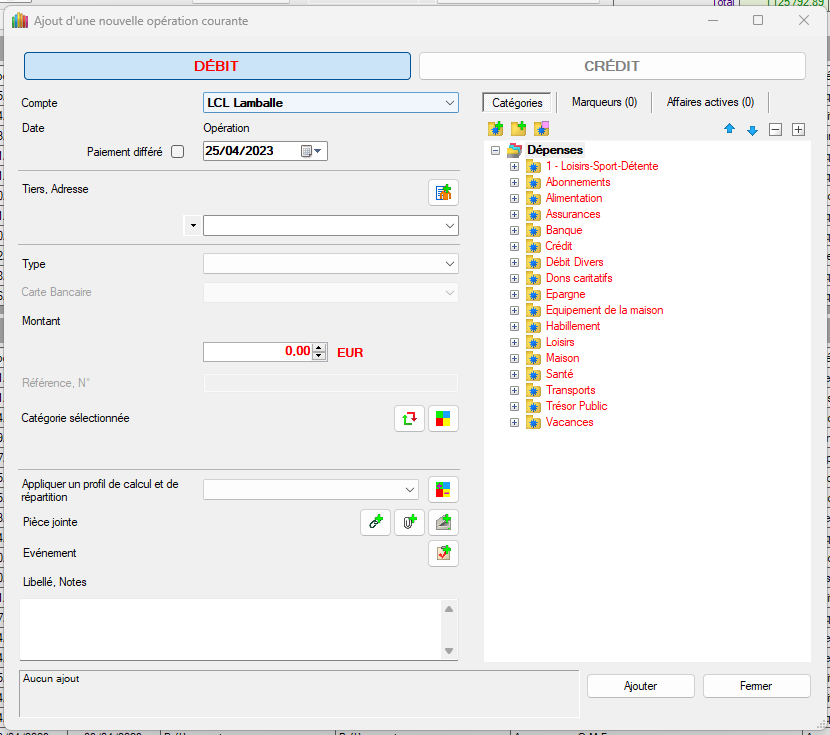
Task: Click the scanner add document icon
Action: 443,522
